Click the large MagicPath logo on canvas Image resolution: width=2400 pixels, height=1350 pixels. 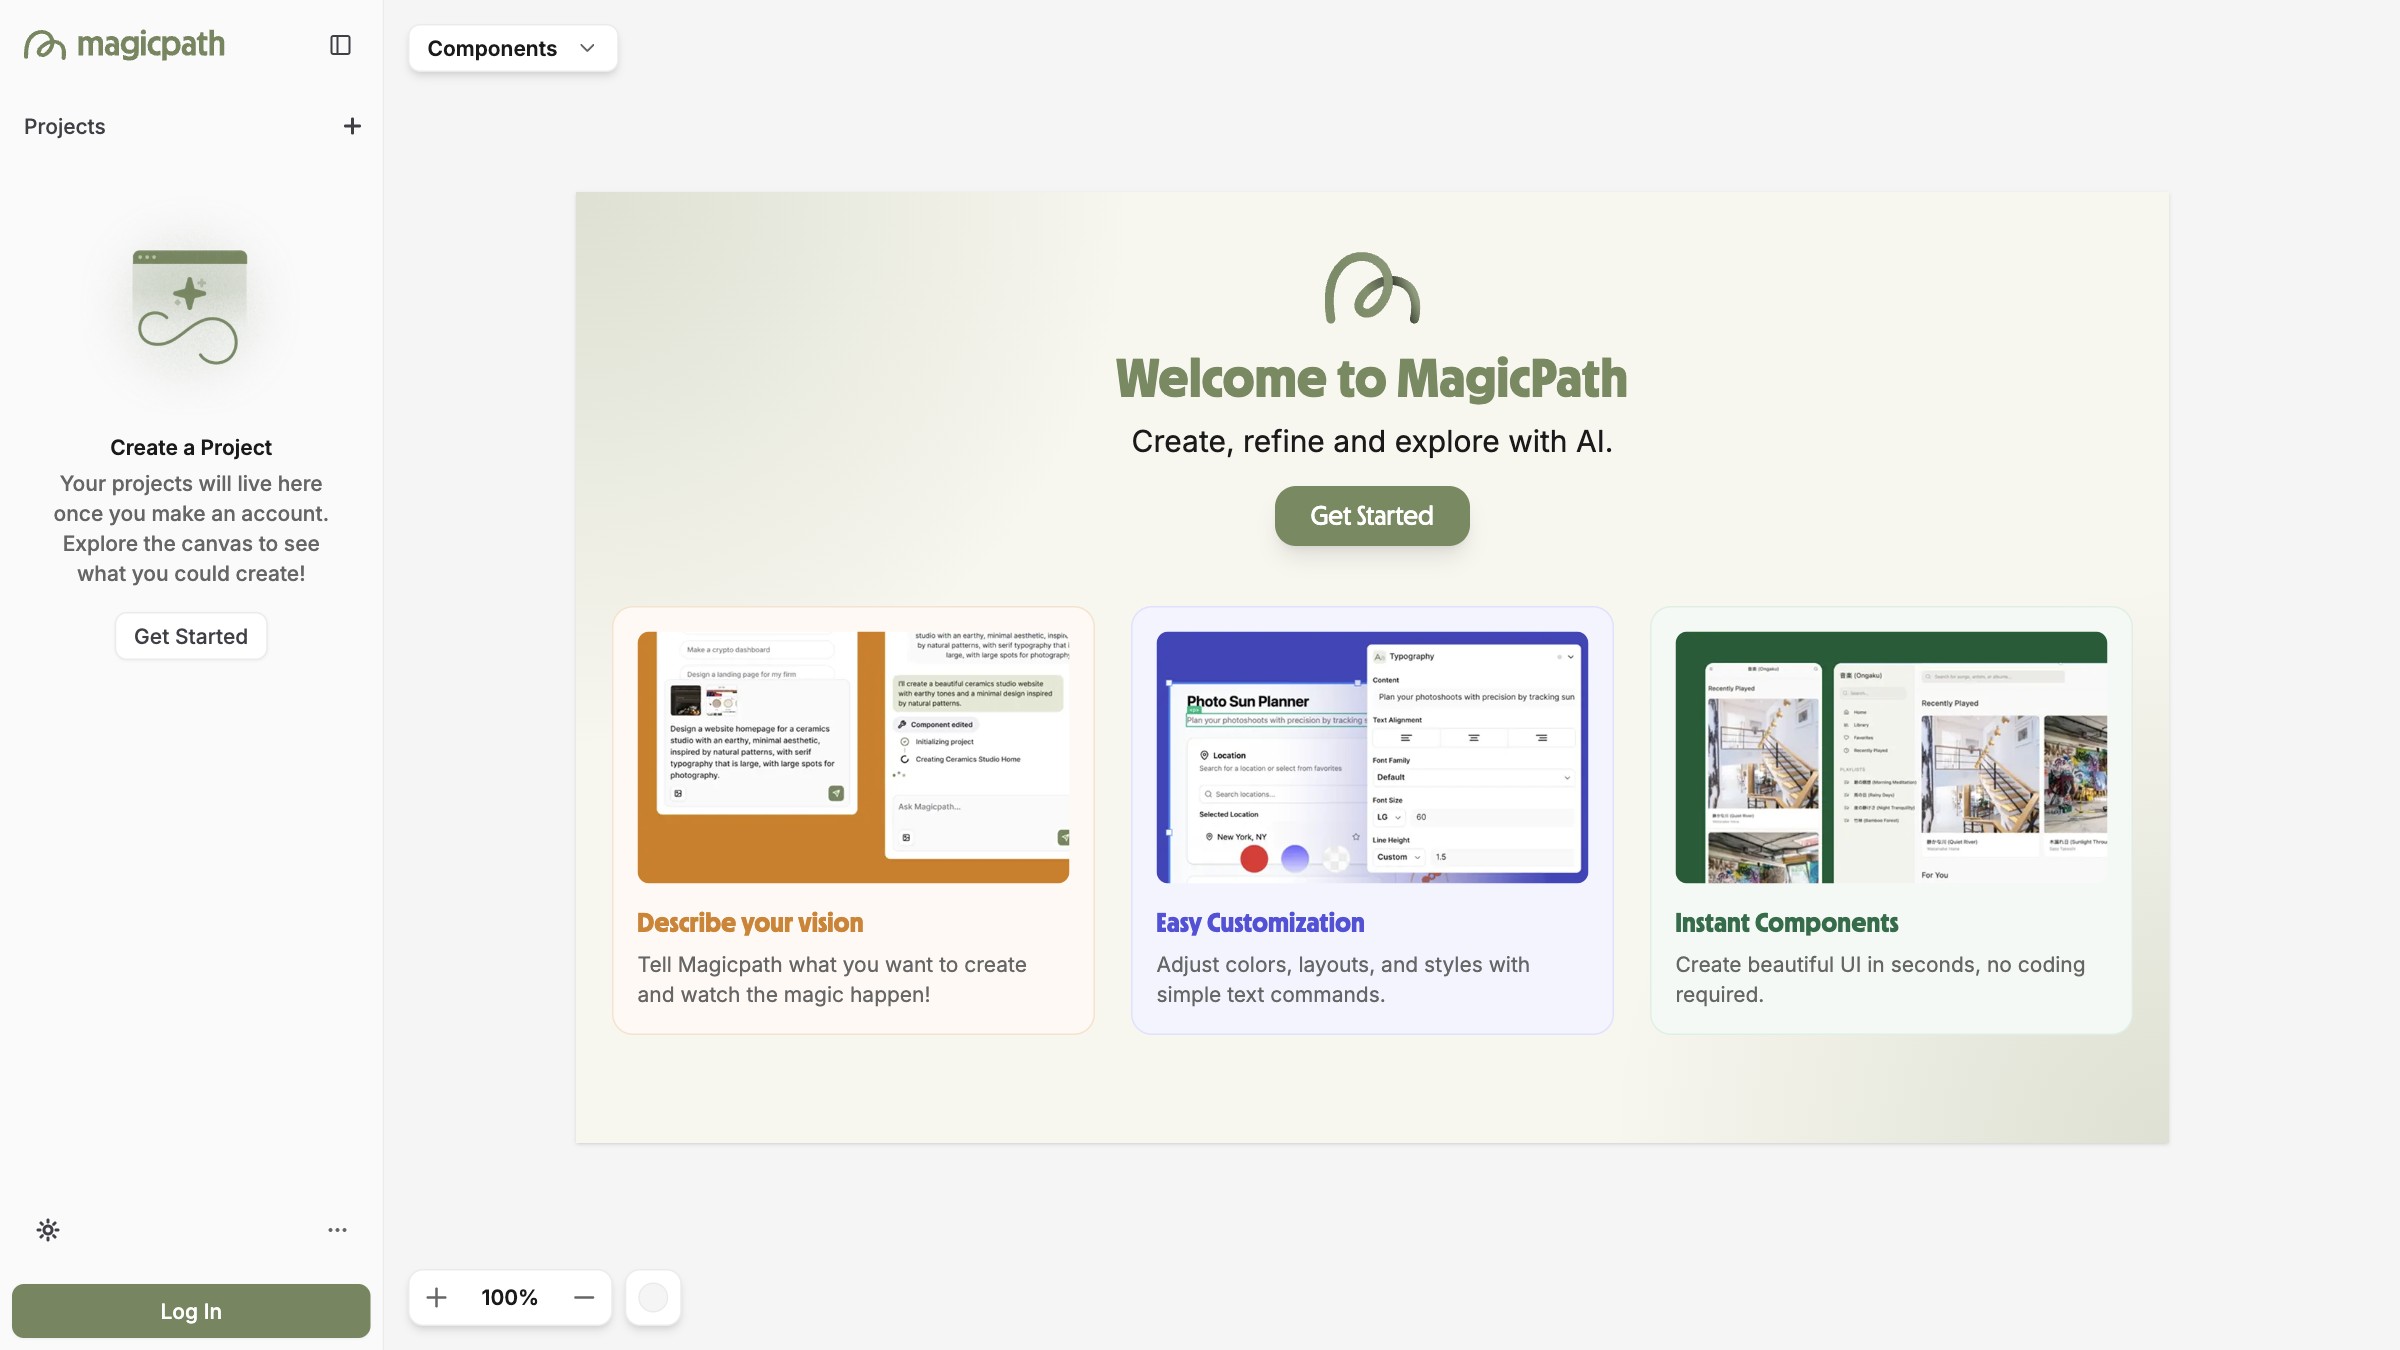[x=1371, y=288]
